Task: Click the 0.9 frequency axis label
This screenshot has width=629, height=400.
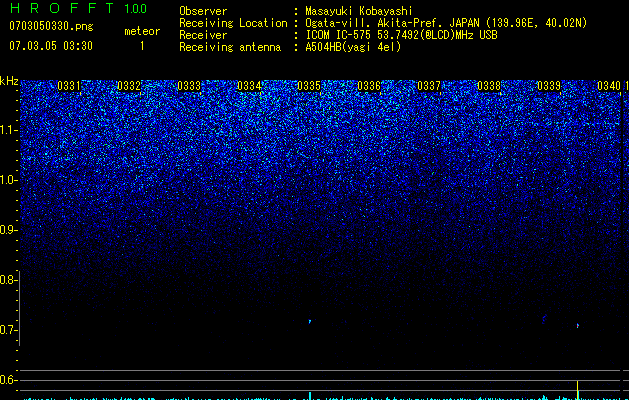Action: coord(8,230)
